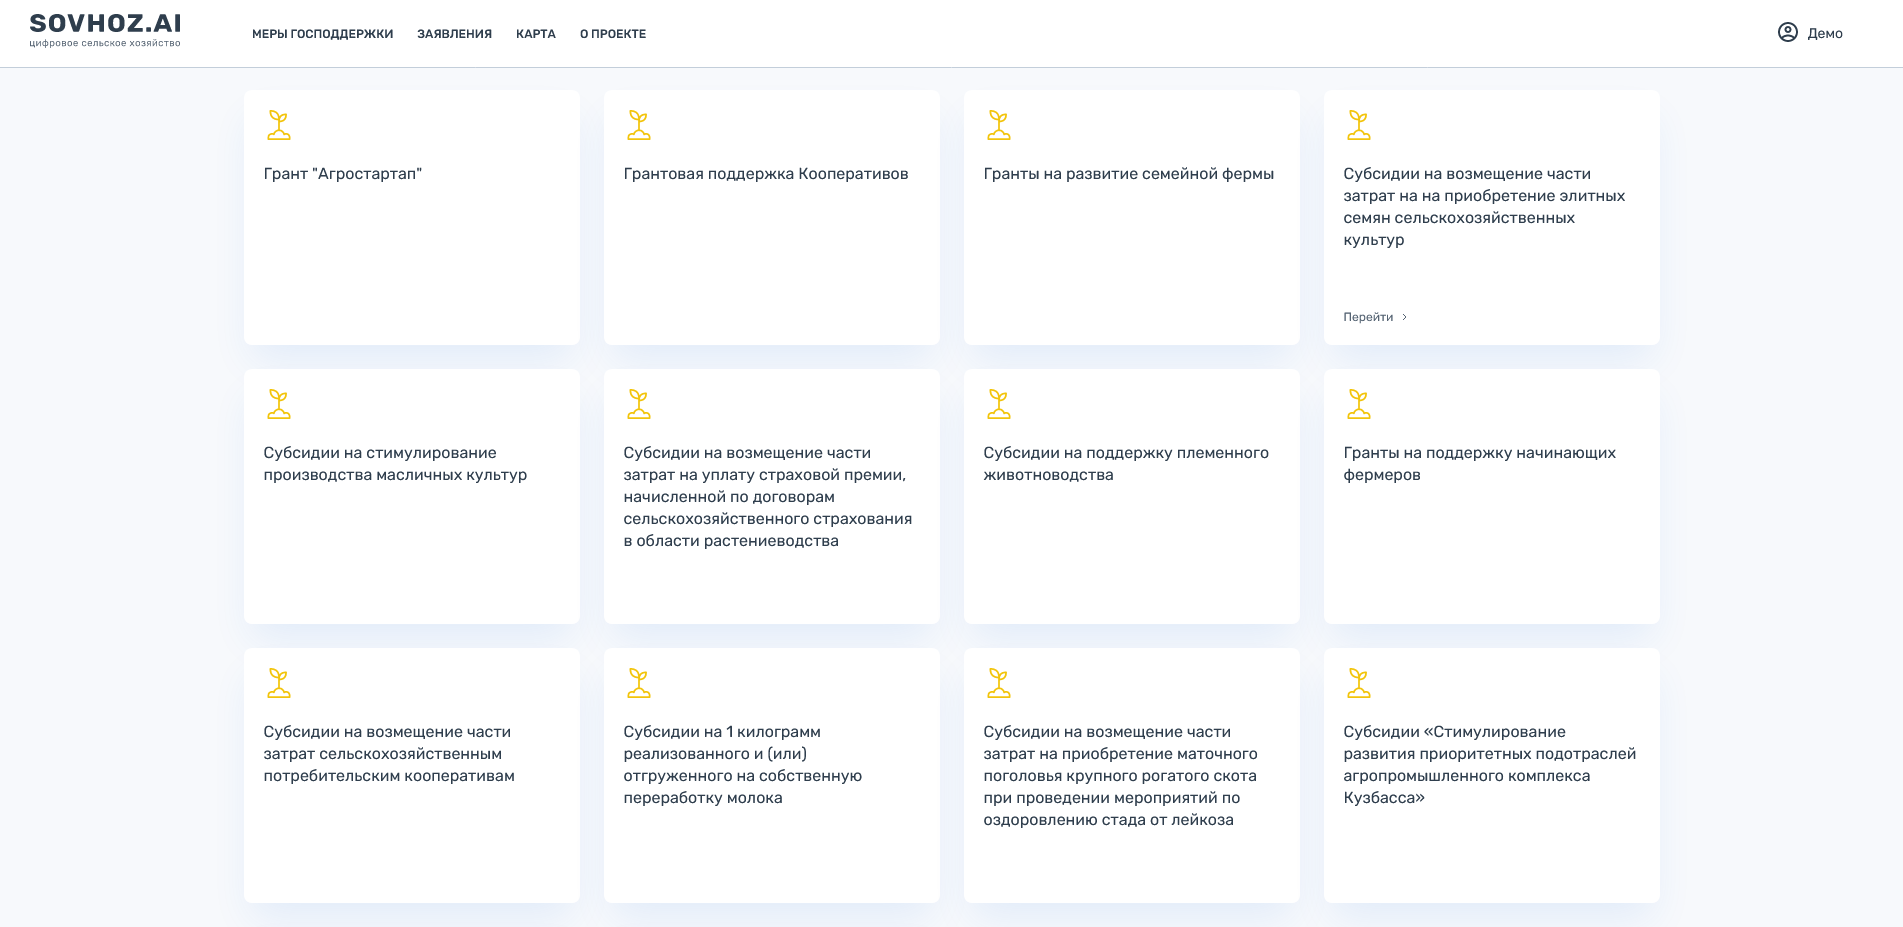
Task: Click the sprout icon on Грант "Агростартап" card
Action: click(279, 125)
